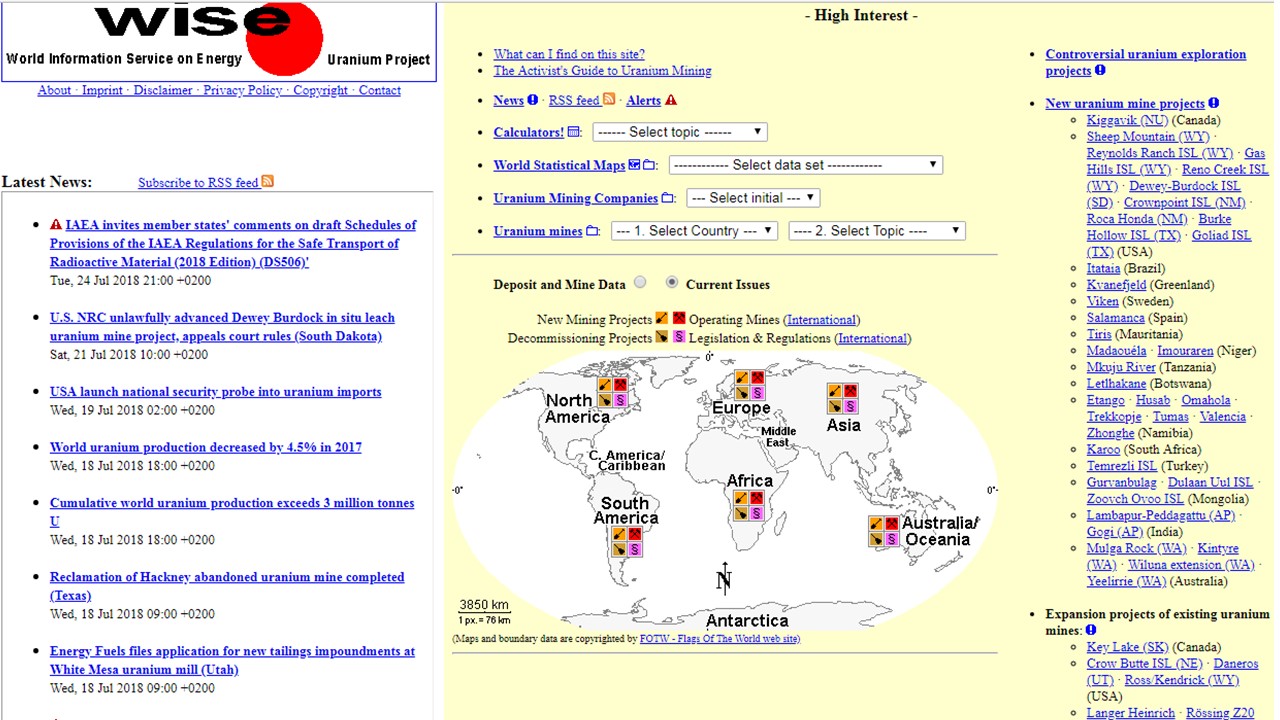
Task: Click the WISE Uranium Project logo banner
Action: coord(219,41)
